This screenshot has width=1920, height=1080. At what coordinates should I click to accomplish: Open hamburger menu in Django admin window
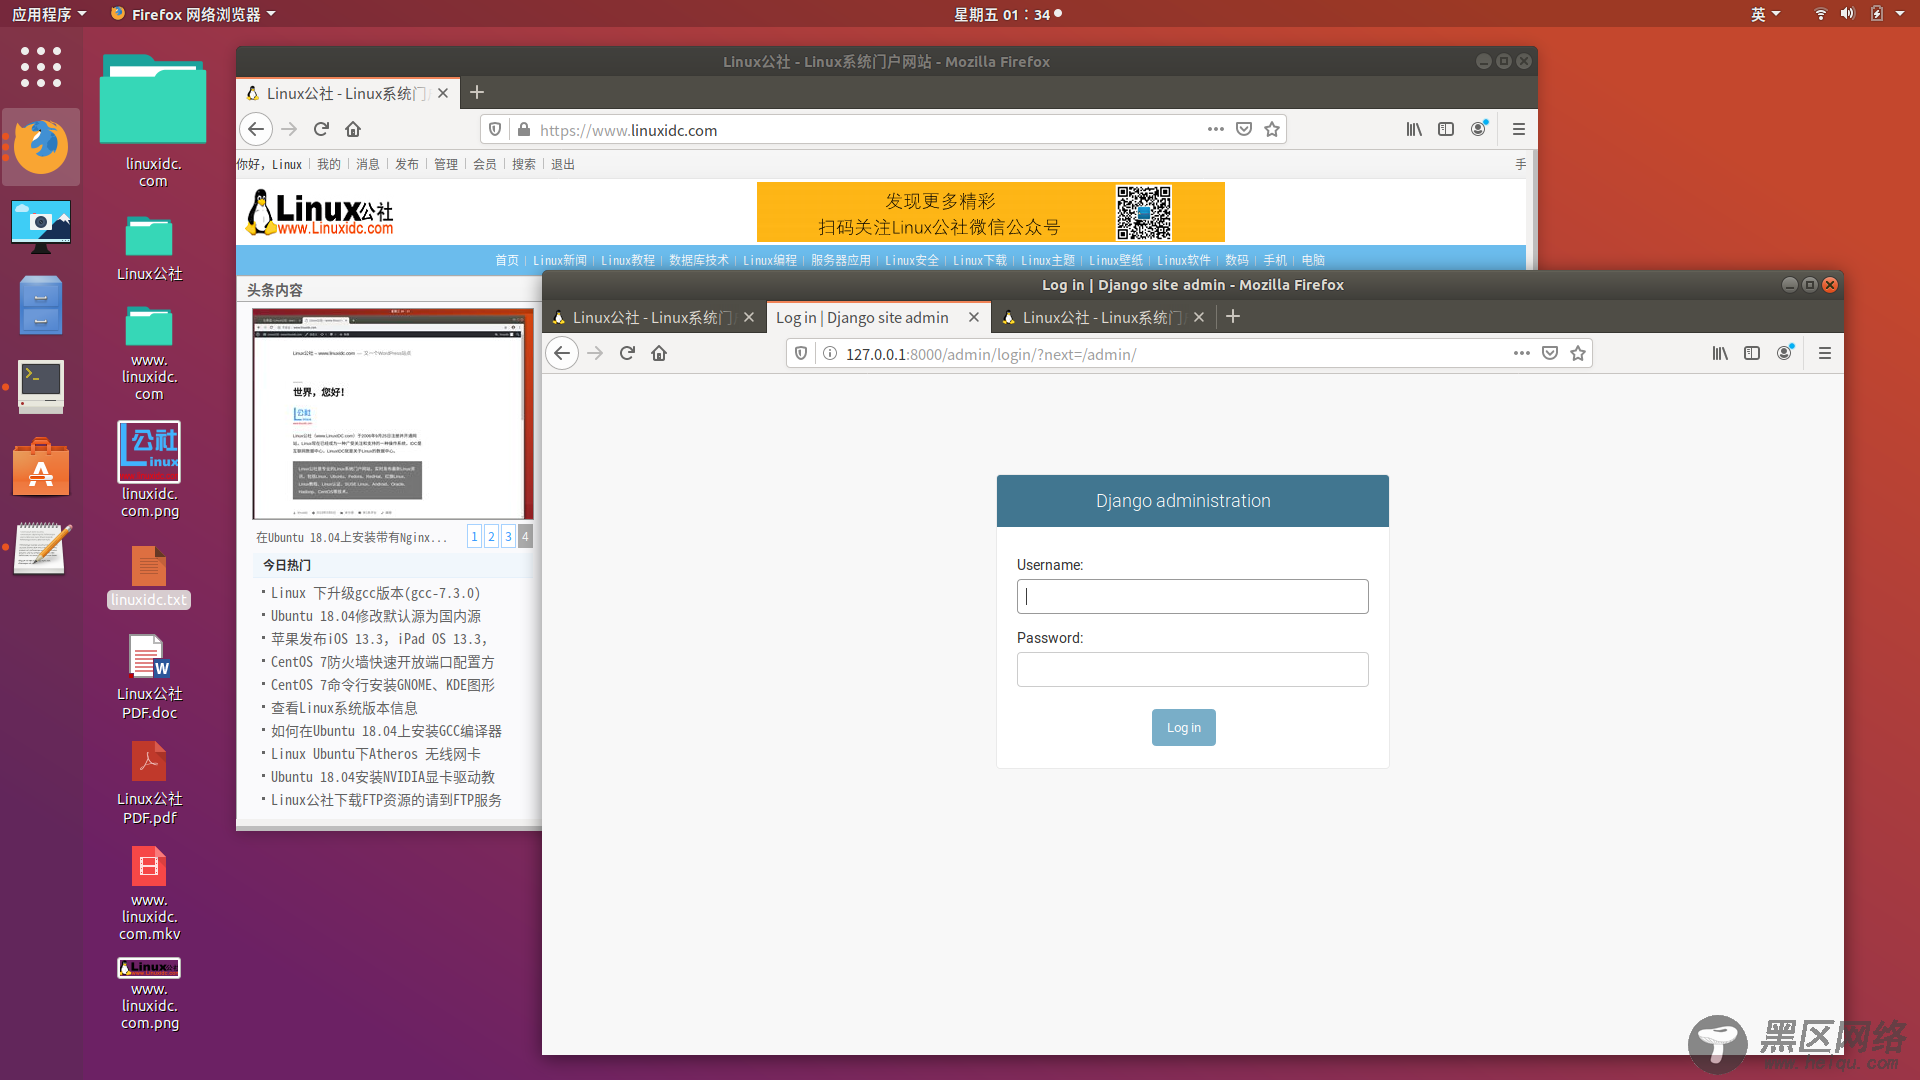coord(1825,353)
